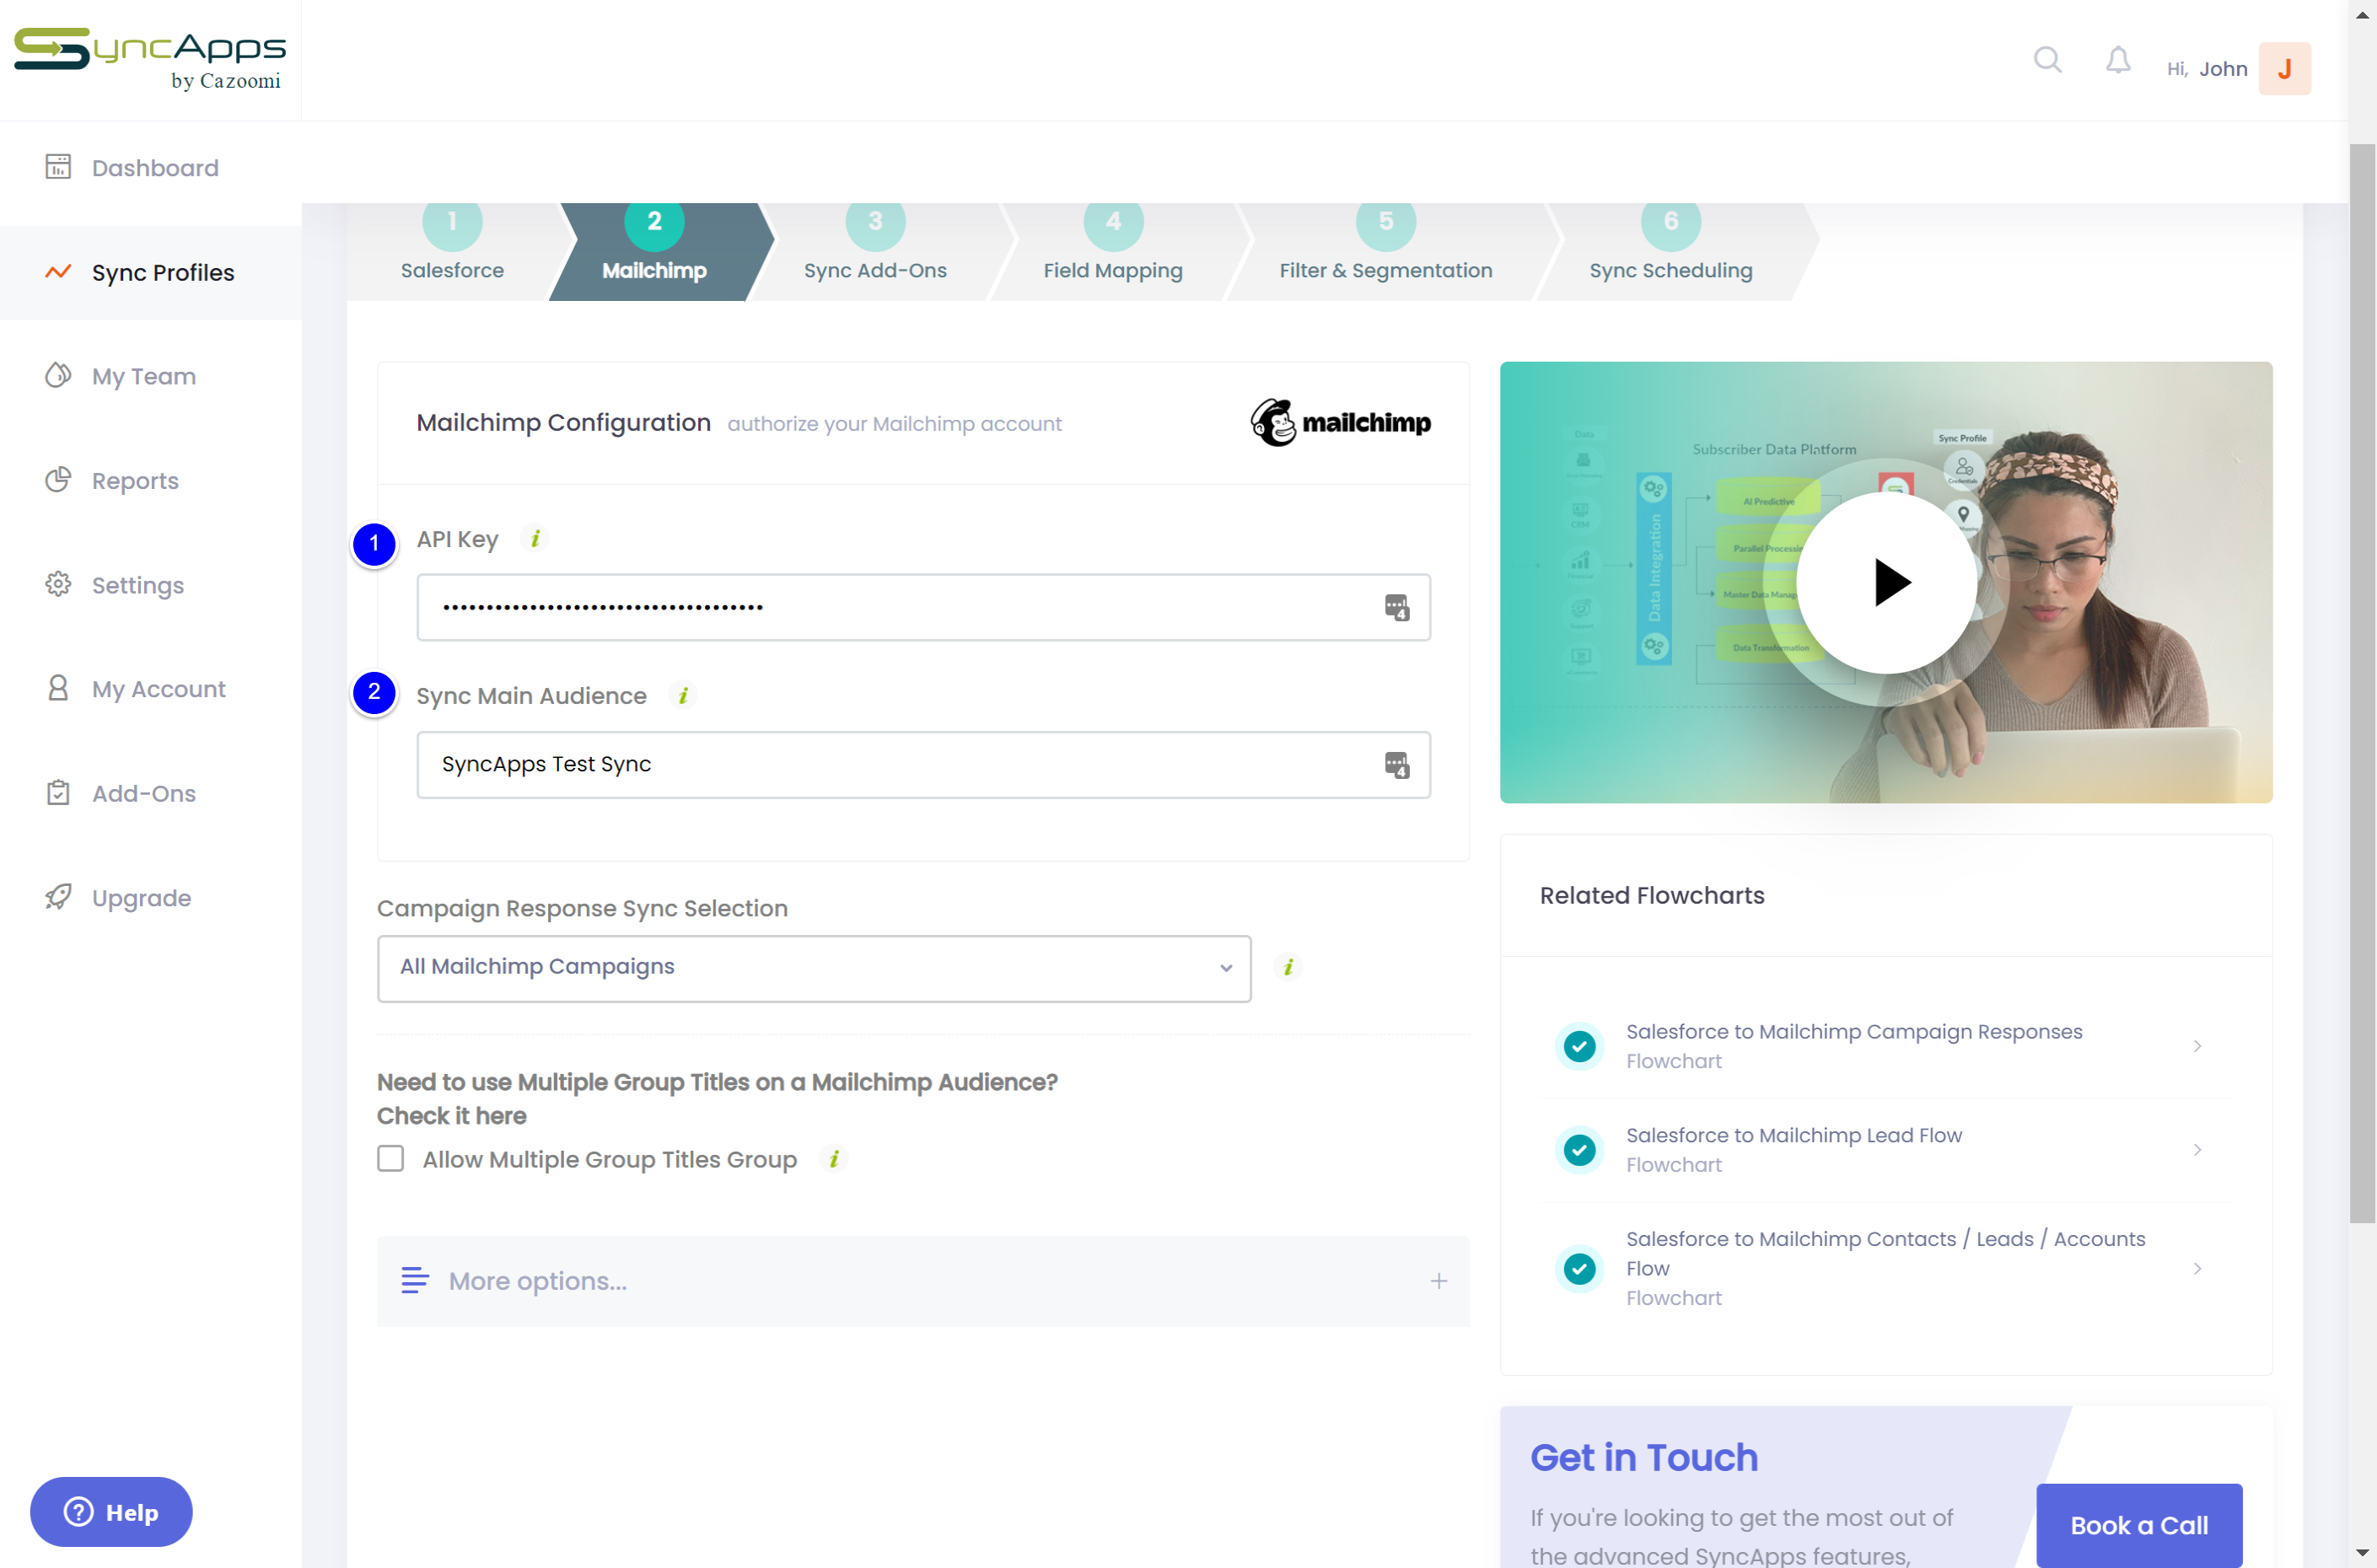Open Reports in sidebar

pyautogui.click(x=151, y=480)
